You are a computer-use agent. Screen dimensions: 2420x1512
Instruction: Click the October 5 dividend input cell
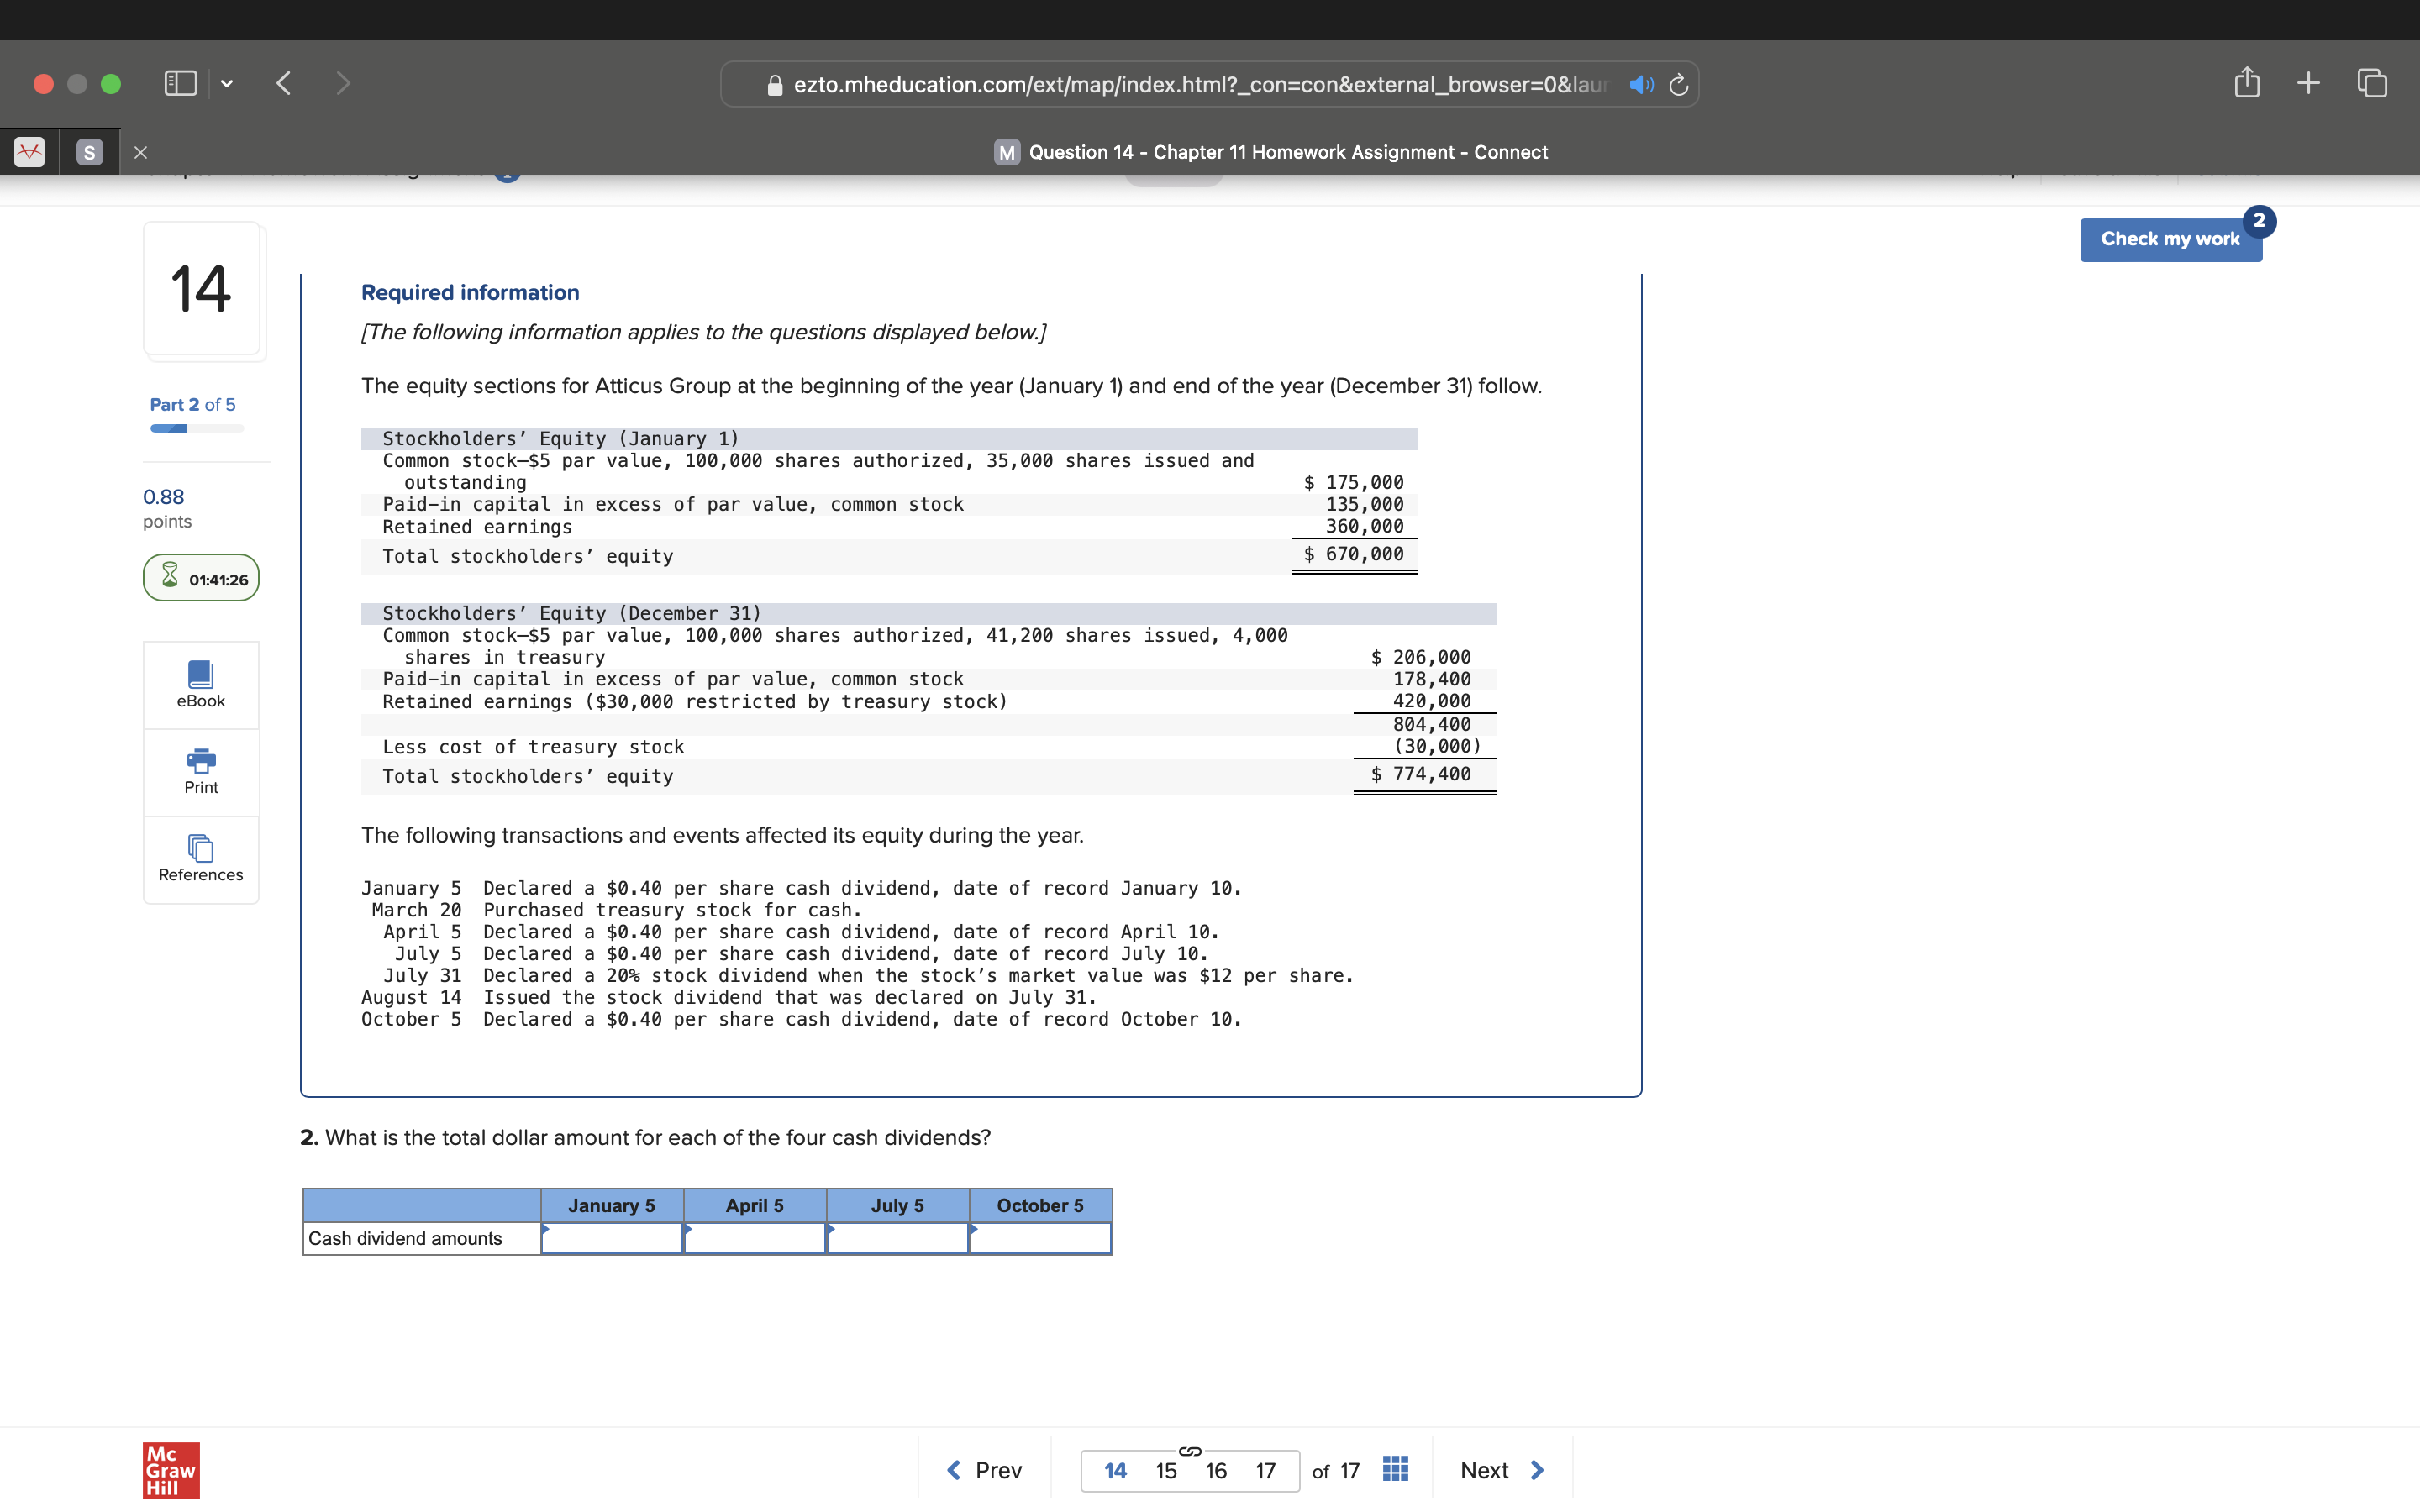click(1040, 1238)
